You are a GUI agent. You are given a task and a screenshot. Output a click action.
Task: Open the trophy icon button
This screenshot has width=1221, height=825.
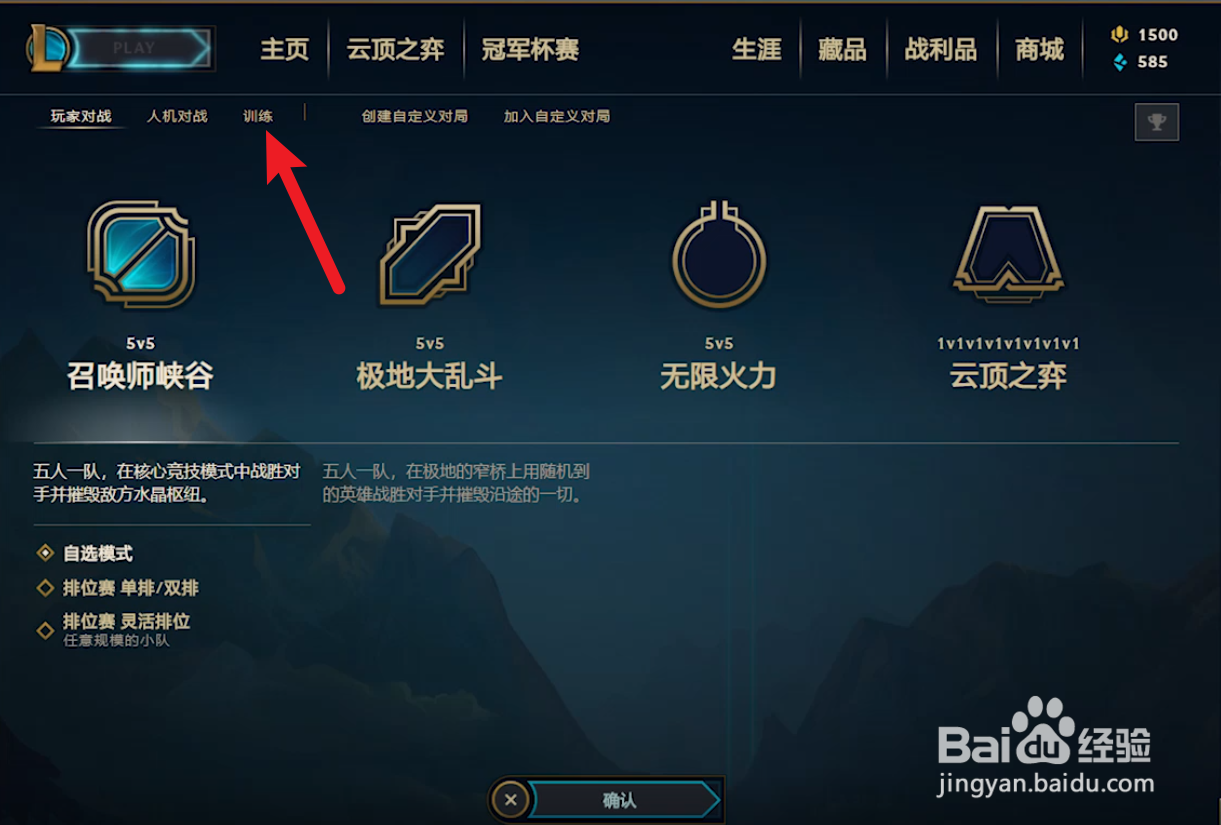[1157, 122]
